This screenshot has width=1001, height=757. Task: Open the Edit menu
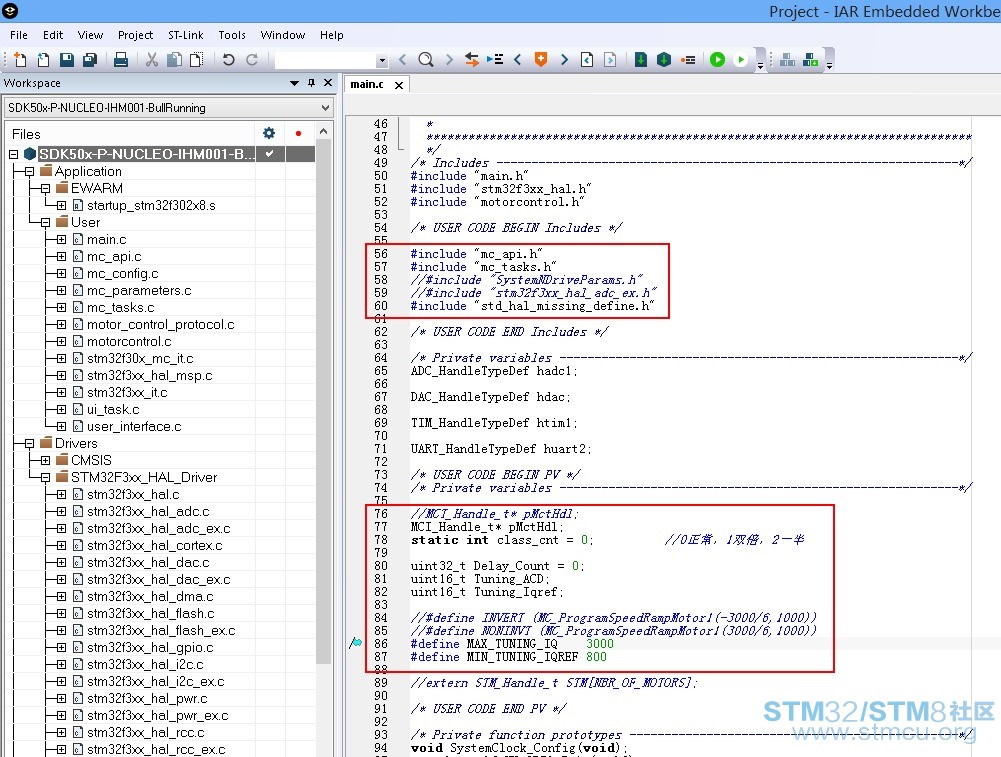point(53,35)
